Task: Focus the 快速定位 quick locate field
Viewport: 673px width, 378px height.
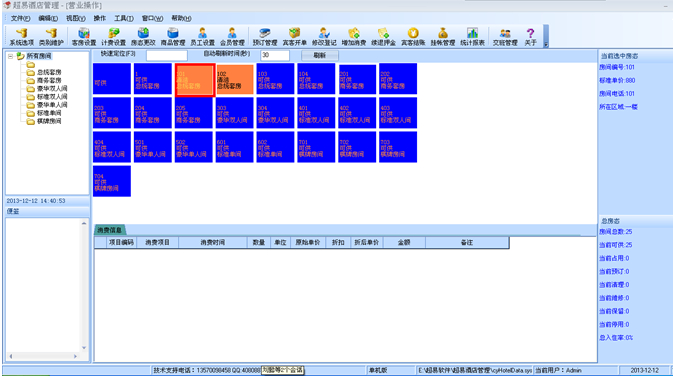Action: click(x=167, y=55)
